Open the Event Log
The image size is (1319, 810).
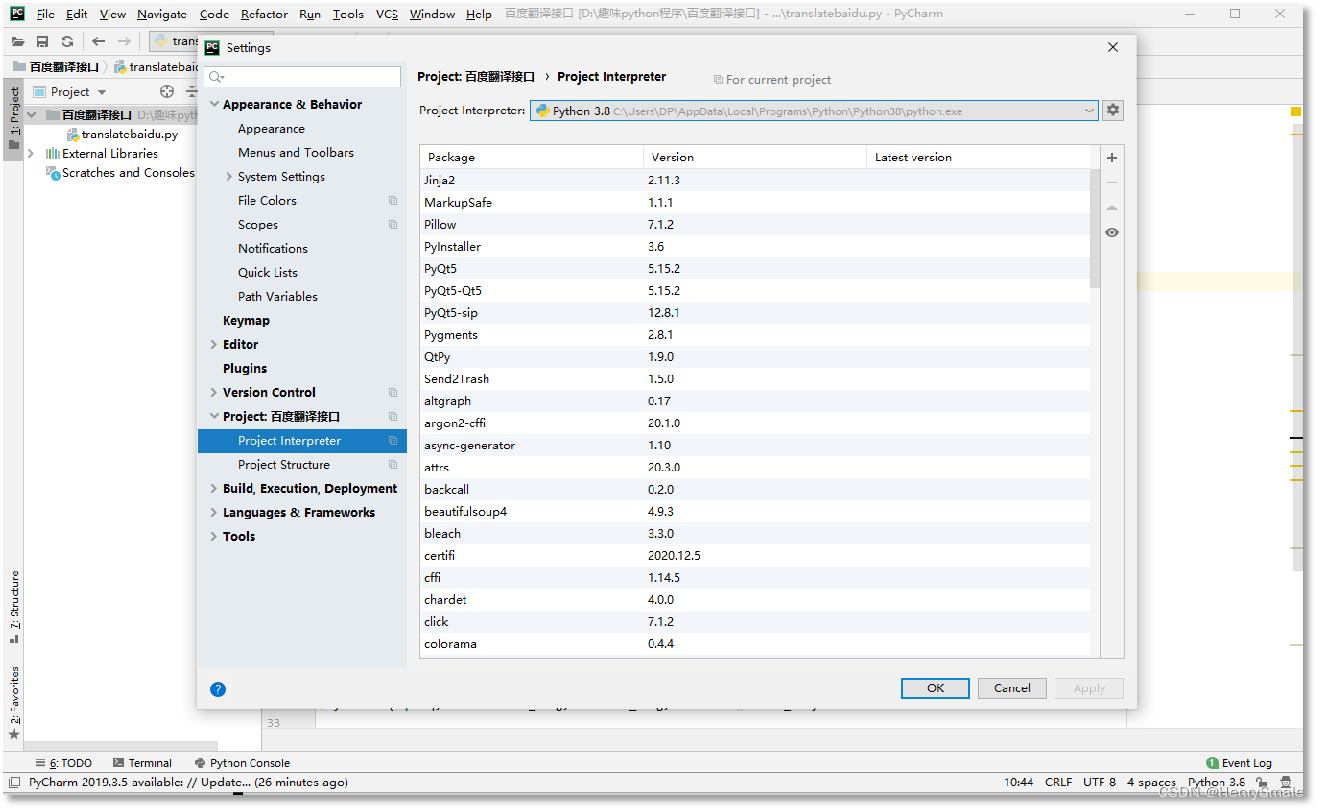pos(1239,763)
